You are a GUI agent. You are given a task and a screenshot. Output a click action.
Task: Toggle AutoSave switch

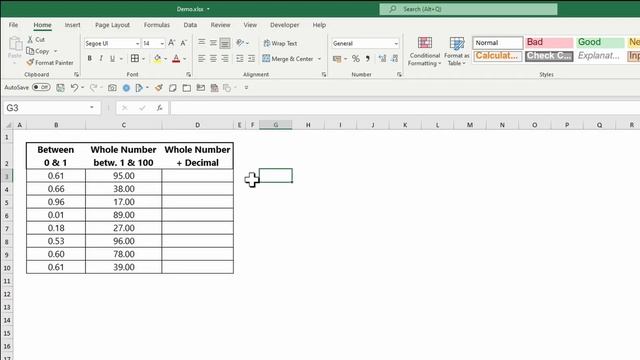pyautogui.click(x=41, y=87)
